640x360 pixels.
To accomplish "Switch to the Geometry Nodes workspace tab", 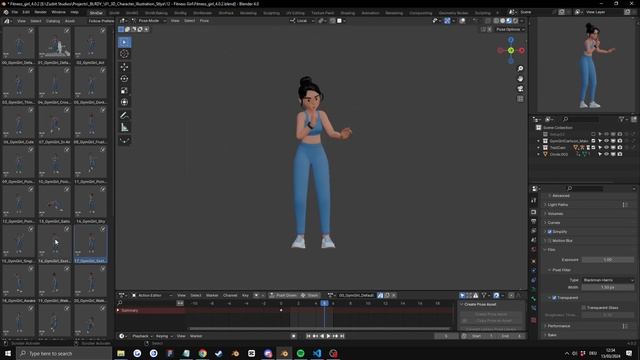I will click(453, 13).
